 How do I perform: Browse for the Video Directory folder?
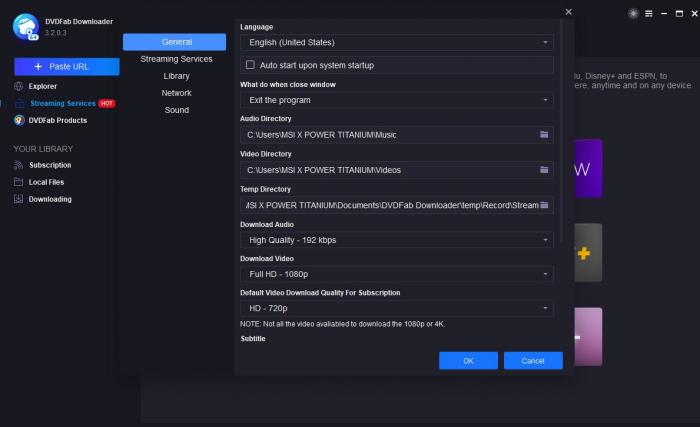tap(544, 170)
